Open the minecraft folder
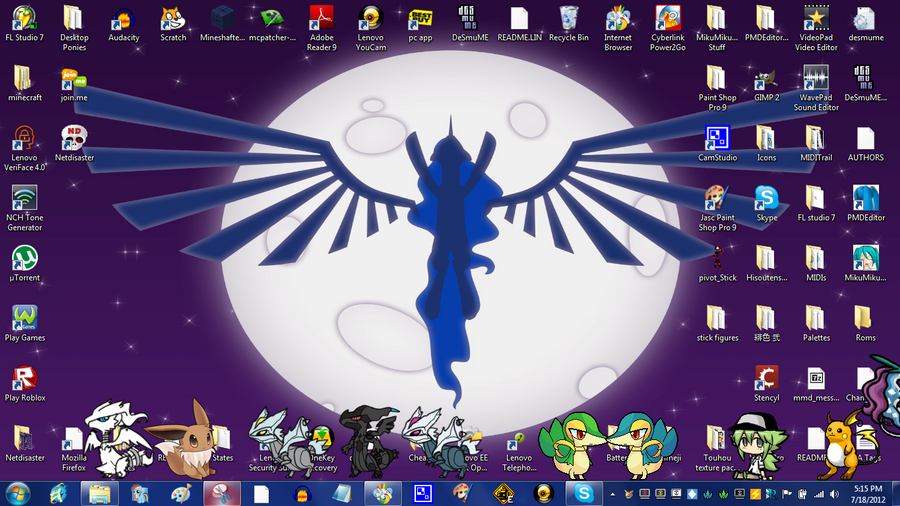Viewport: 900px width, 506px height. tap(25, 84)
